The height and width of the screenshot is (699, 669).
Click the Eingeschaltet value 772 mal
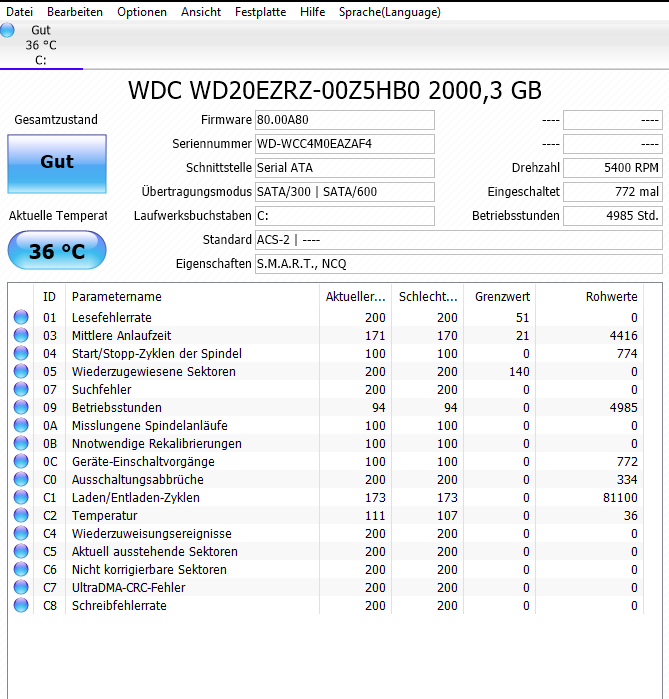point(613,192)
